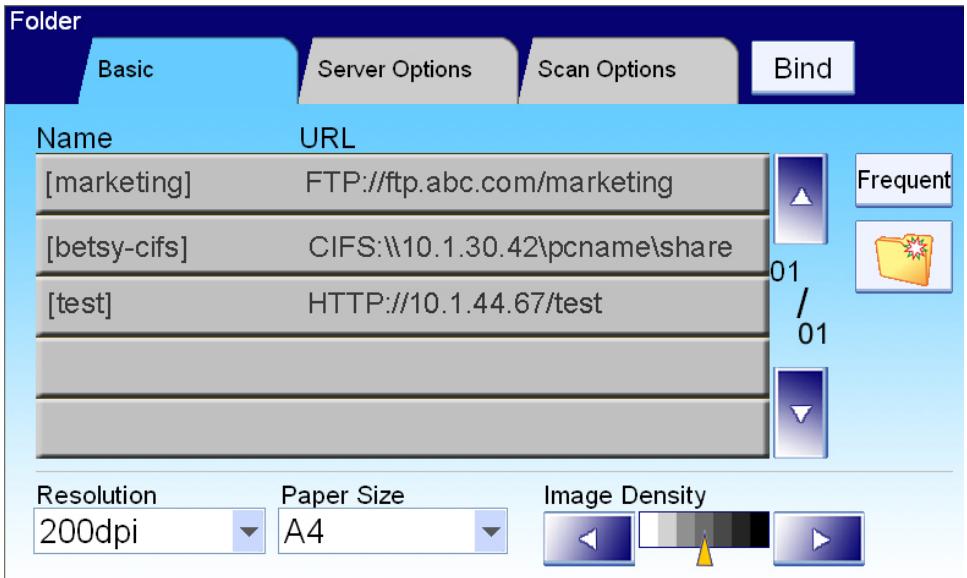Viewport: 967px width, 578px height.
Task: Increase image density with right arrow
Action: pyautogui.click(x=818, y=539)
